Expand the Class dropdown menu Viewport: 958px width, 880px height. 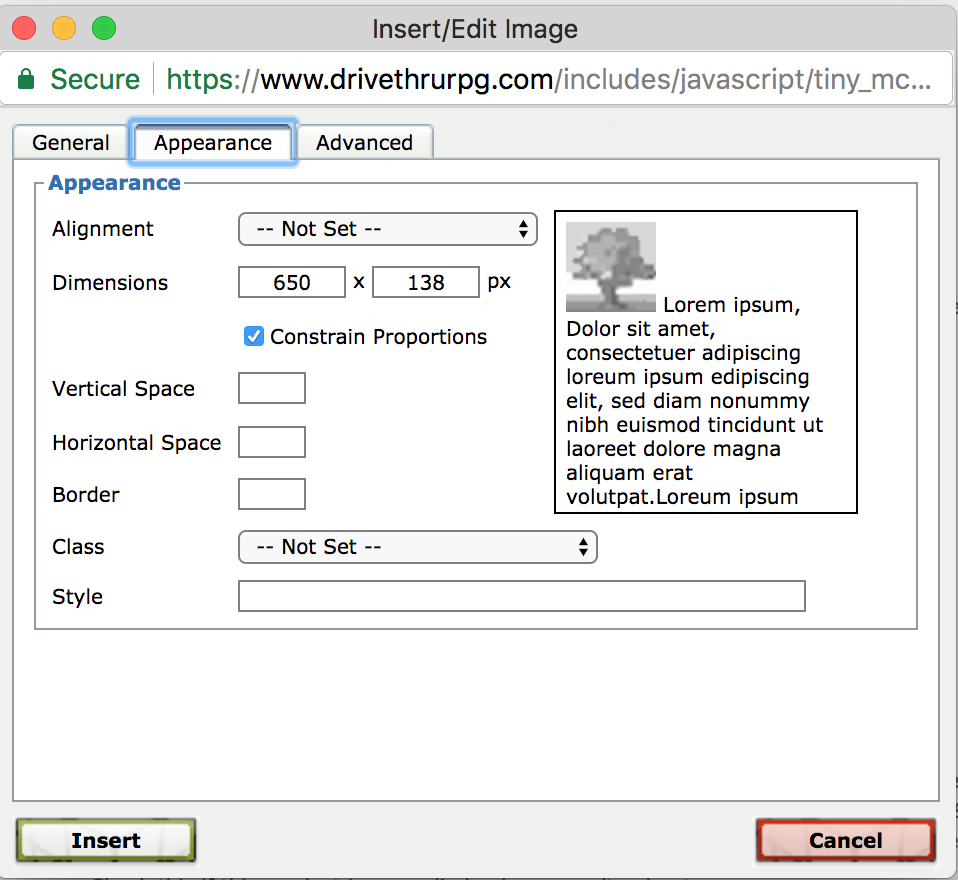click(x=417, y=547)
